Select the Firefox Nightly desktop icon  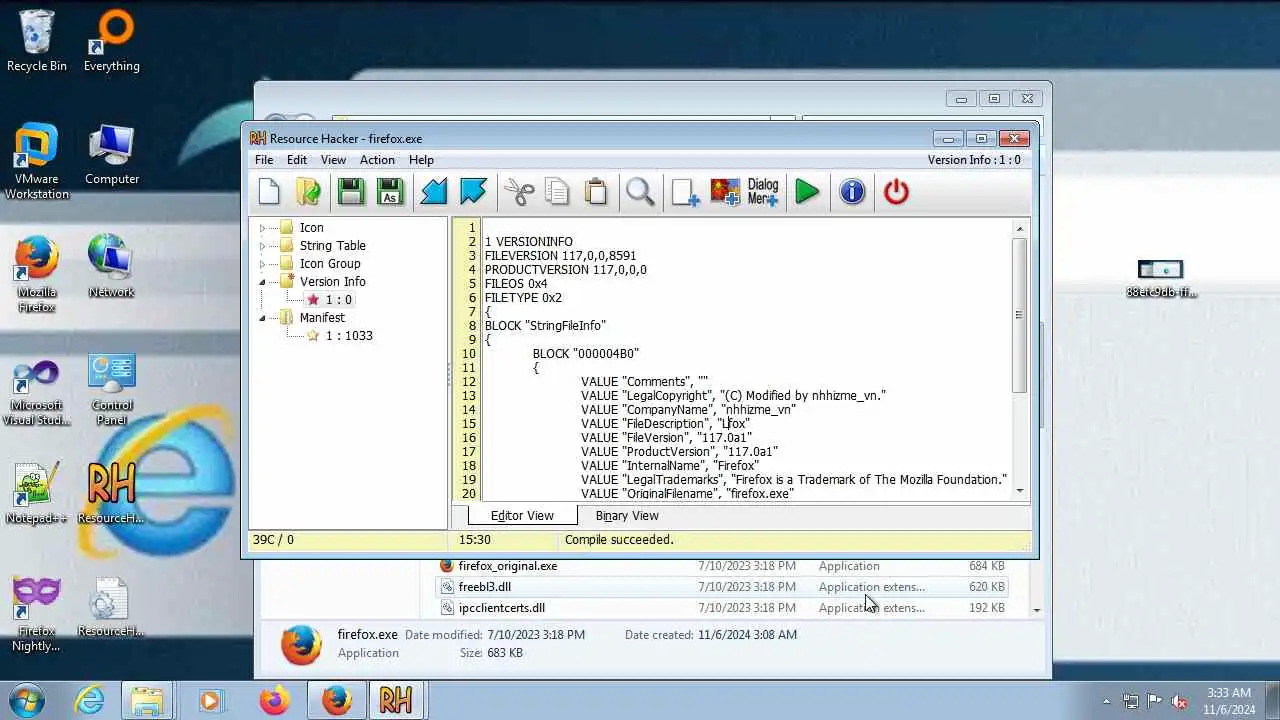tap(37, 613)
